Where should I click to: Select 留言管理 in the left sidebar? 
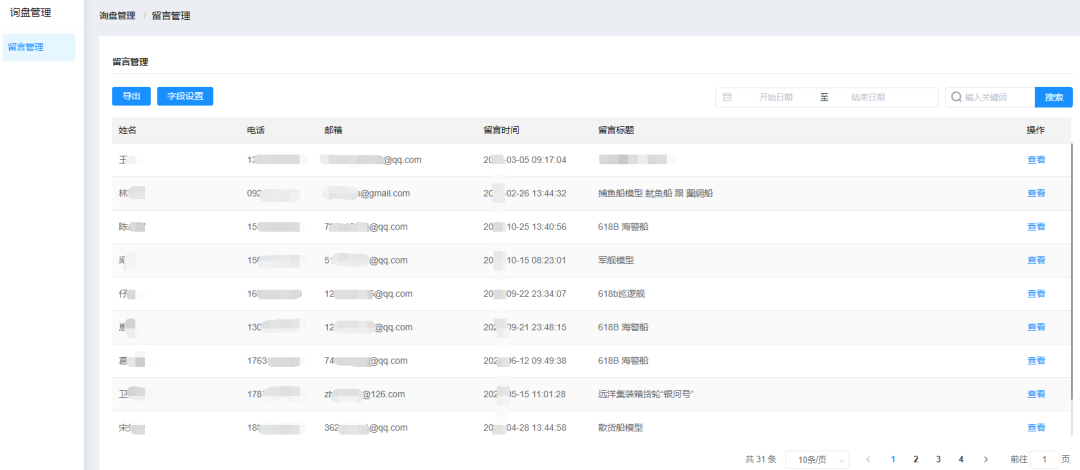click(39, 47)
